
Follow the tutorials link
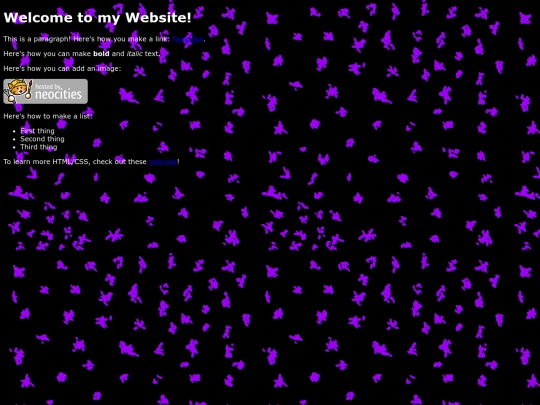coord(163,162)
